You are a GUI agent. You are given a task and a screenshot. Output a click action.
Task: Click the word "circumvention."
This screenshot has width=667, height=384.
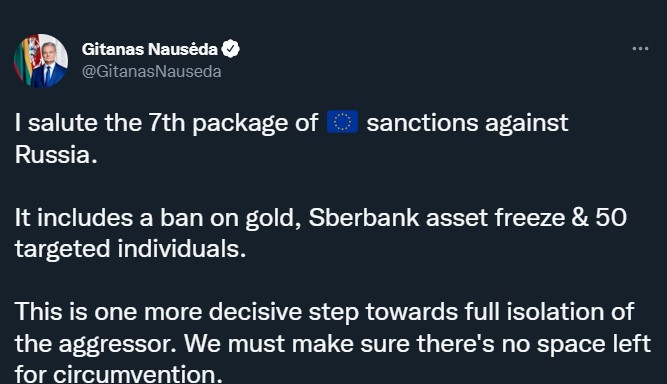[138, 374]
